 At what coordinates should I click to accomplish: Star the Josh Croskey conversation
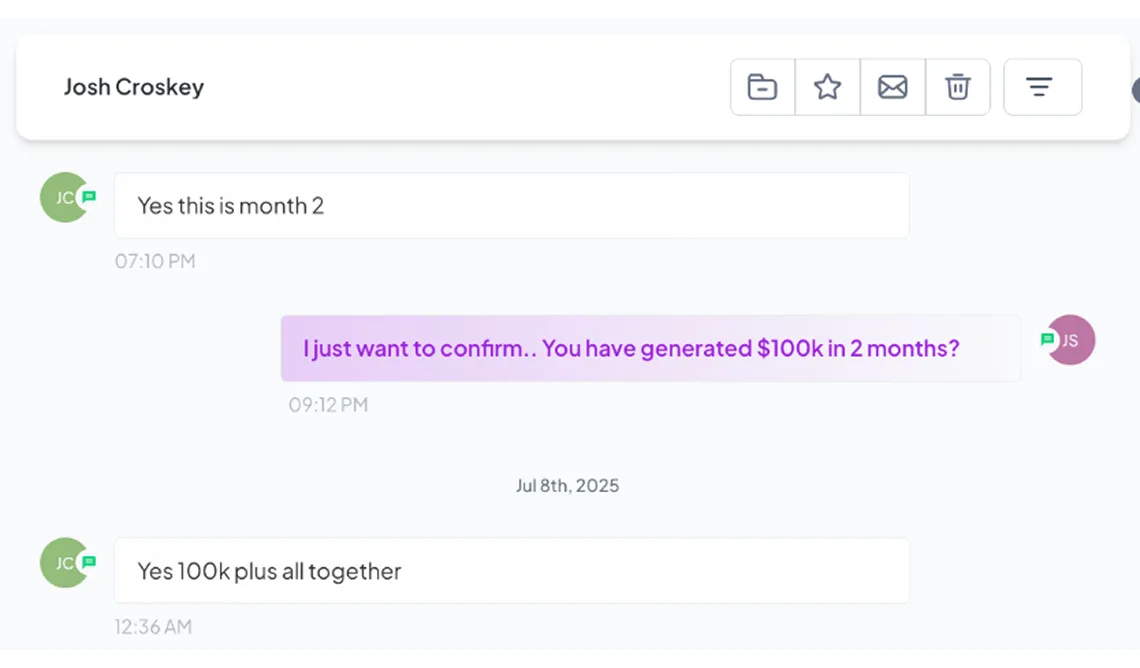pyautogui.click(x=827, y=87)
